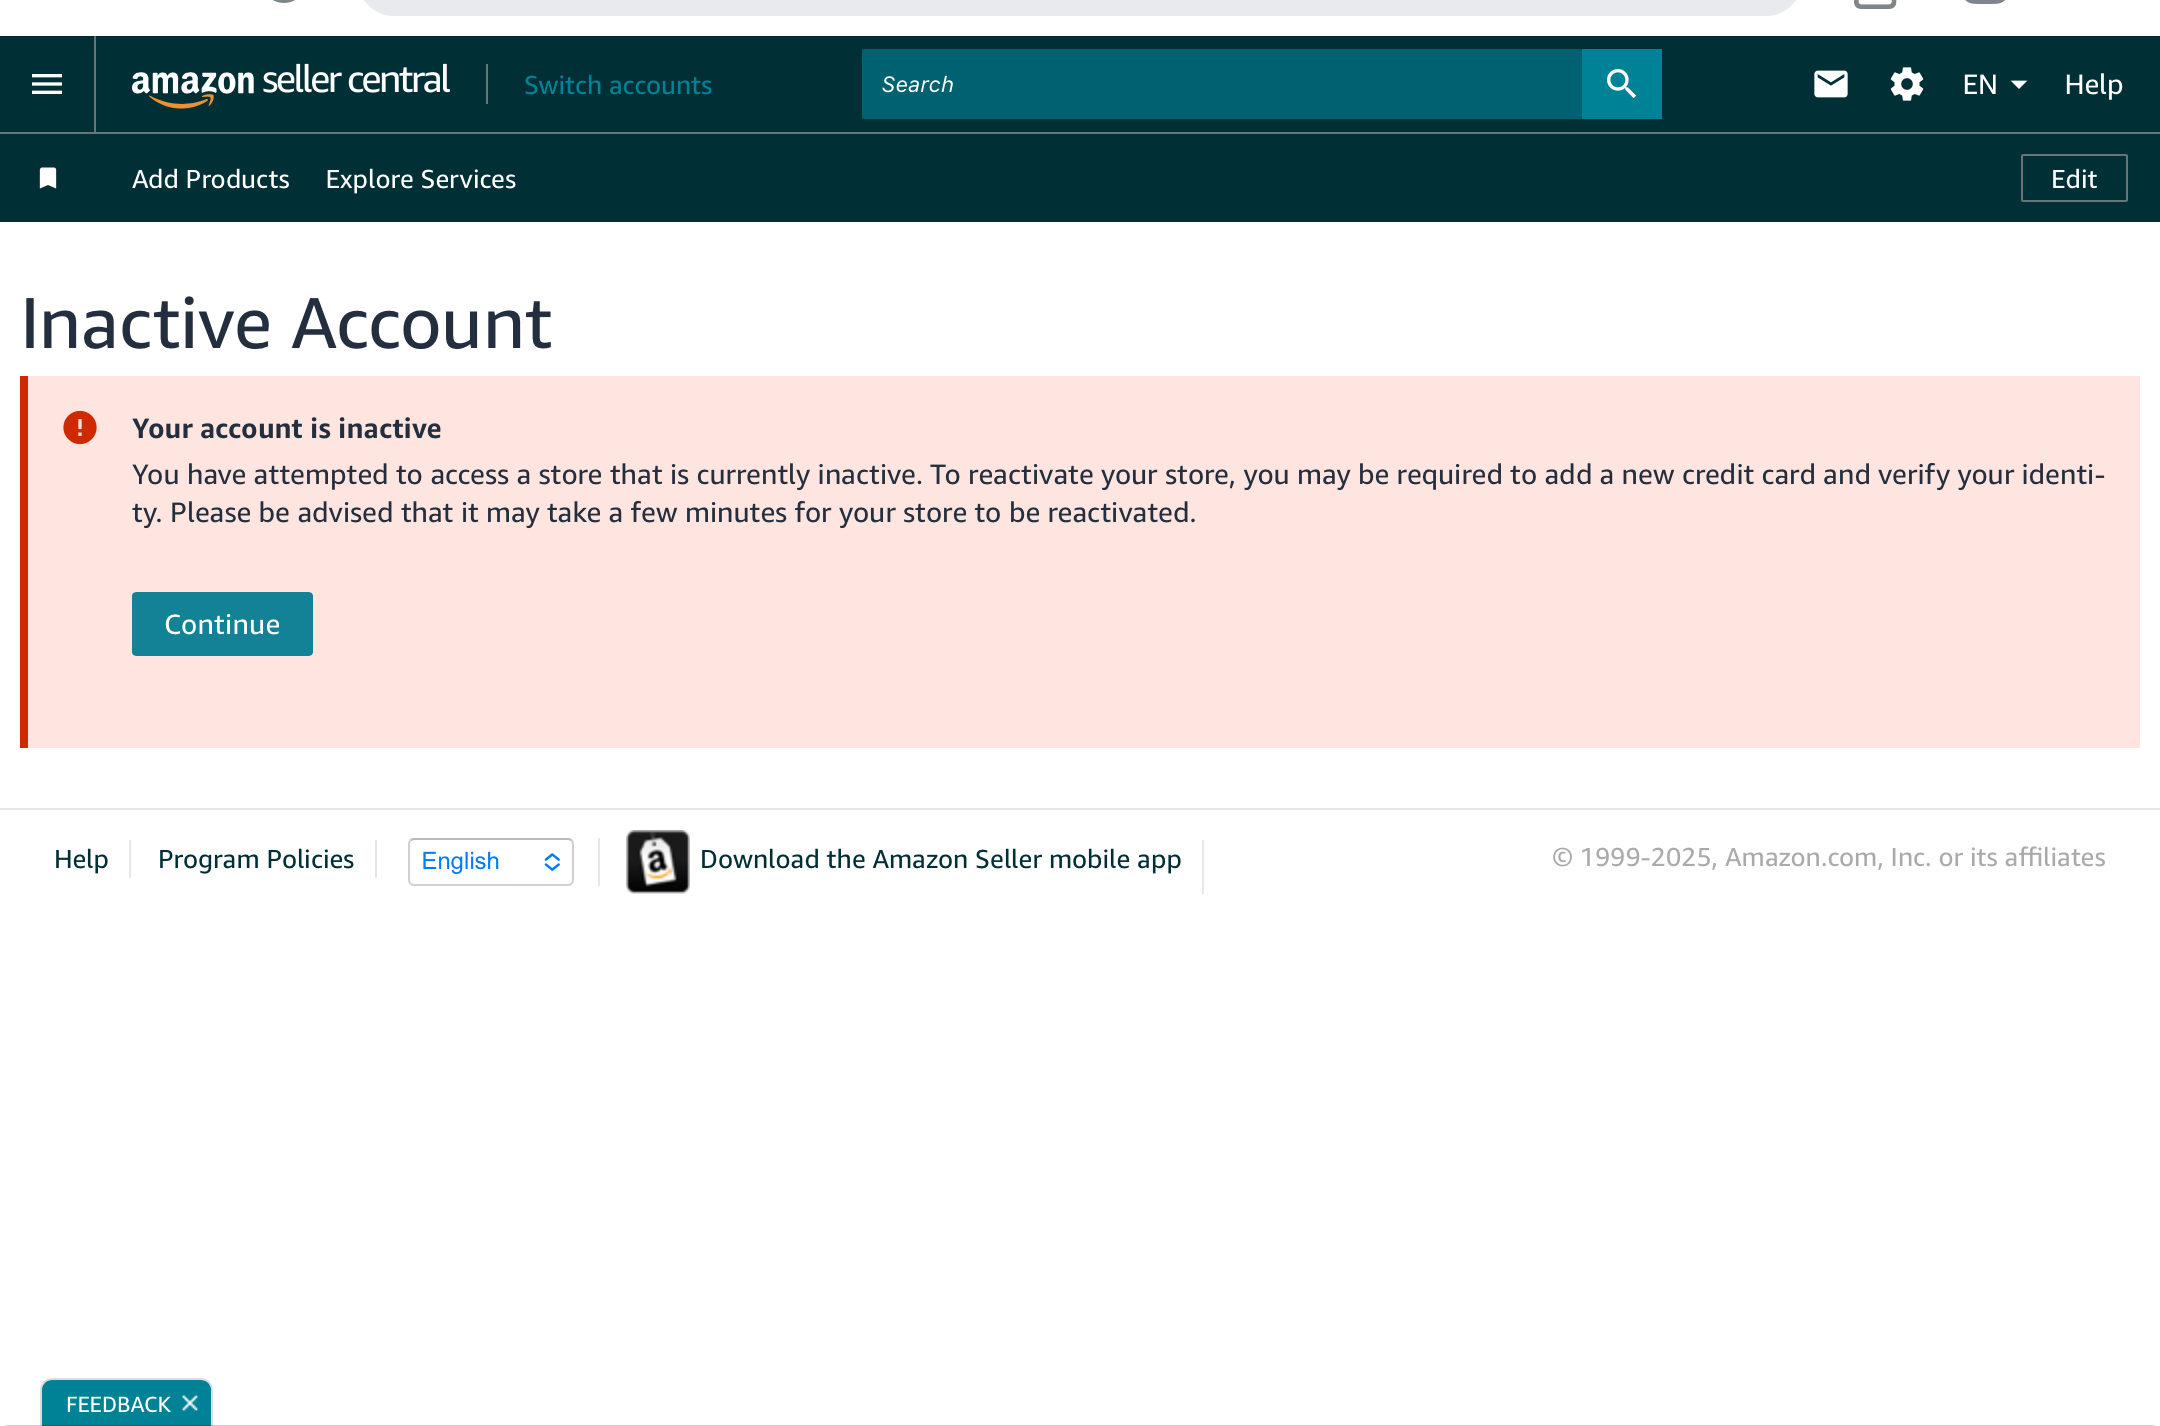The width and height of the screenshot is (2160, 1426).
Task: Click the Continue button
Action: 222,624
